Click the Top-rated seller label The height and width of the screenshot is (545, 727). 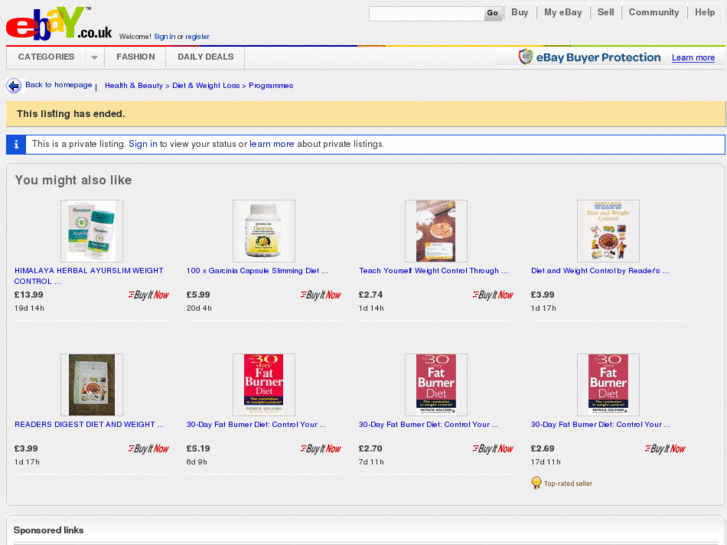[568, 484]
